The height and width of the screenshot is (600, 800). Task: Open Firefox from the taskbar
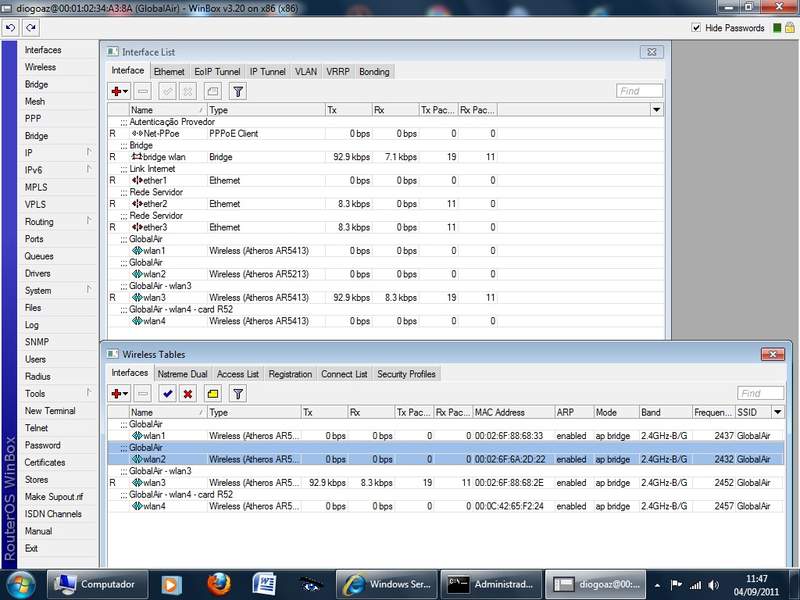[218, 585]
